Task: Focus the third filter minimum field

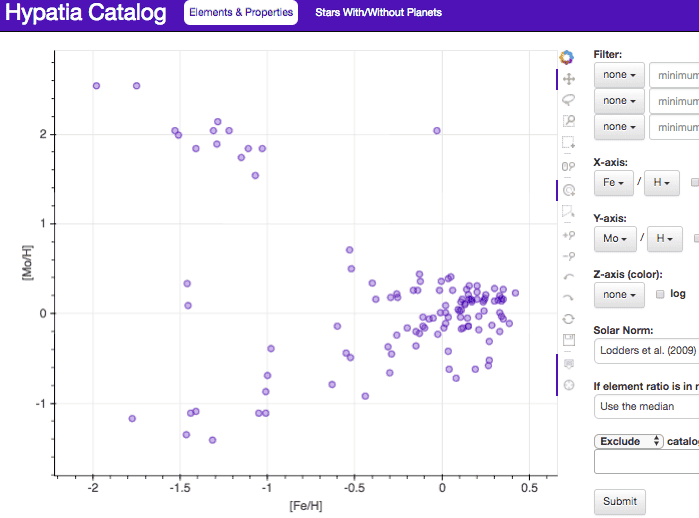Action: (x=674, y=127)
